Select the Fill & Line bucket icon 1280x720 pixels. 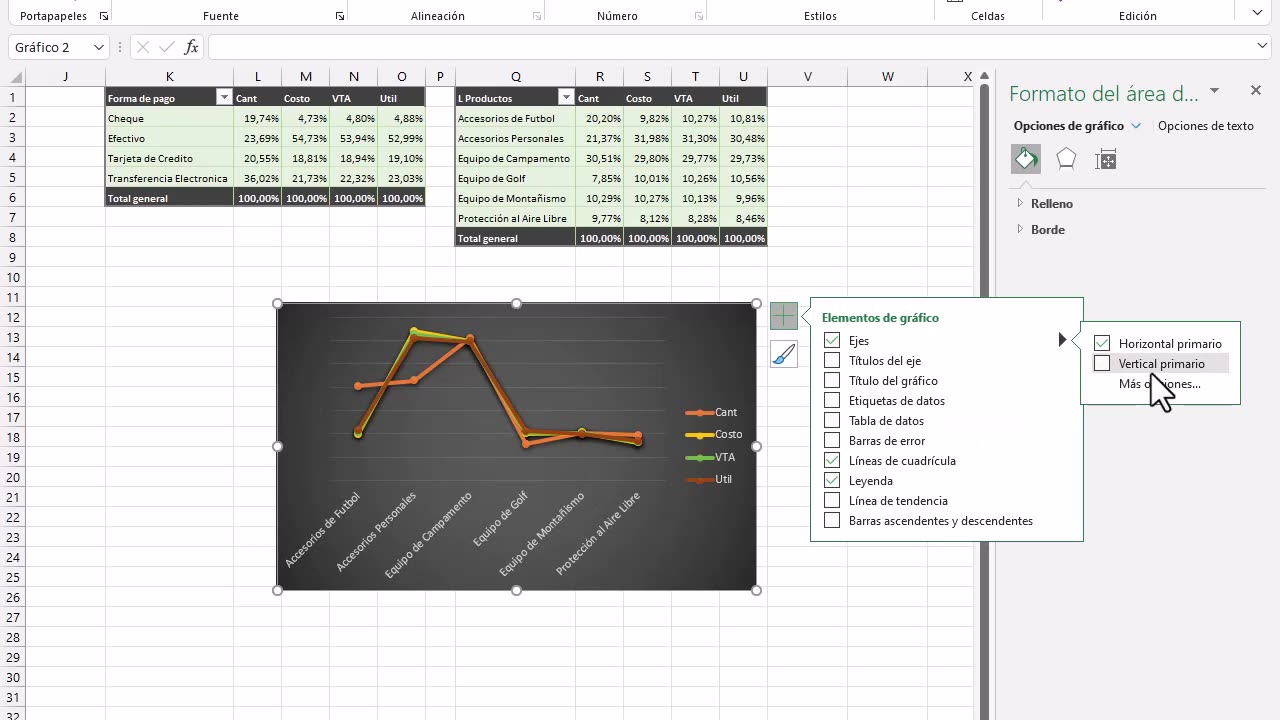click(1026, 159)
